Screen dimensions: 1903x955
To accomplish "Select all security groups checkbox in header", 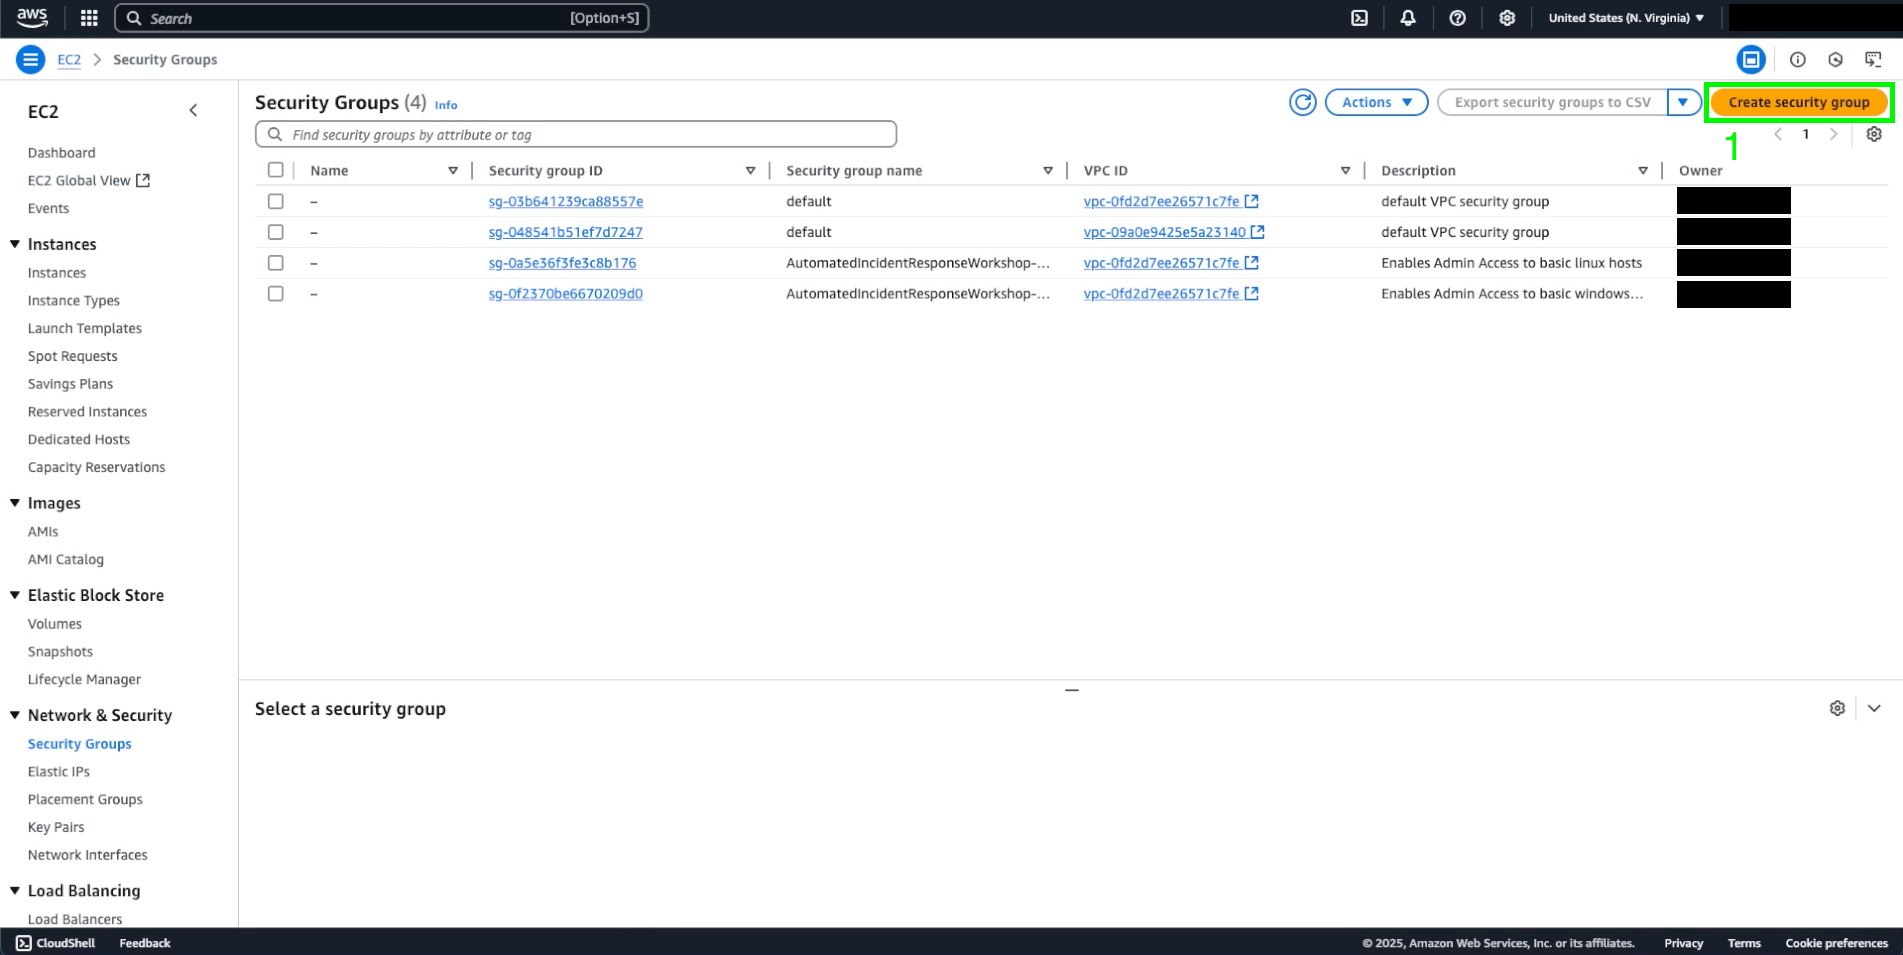I will 276,170.
